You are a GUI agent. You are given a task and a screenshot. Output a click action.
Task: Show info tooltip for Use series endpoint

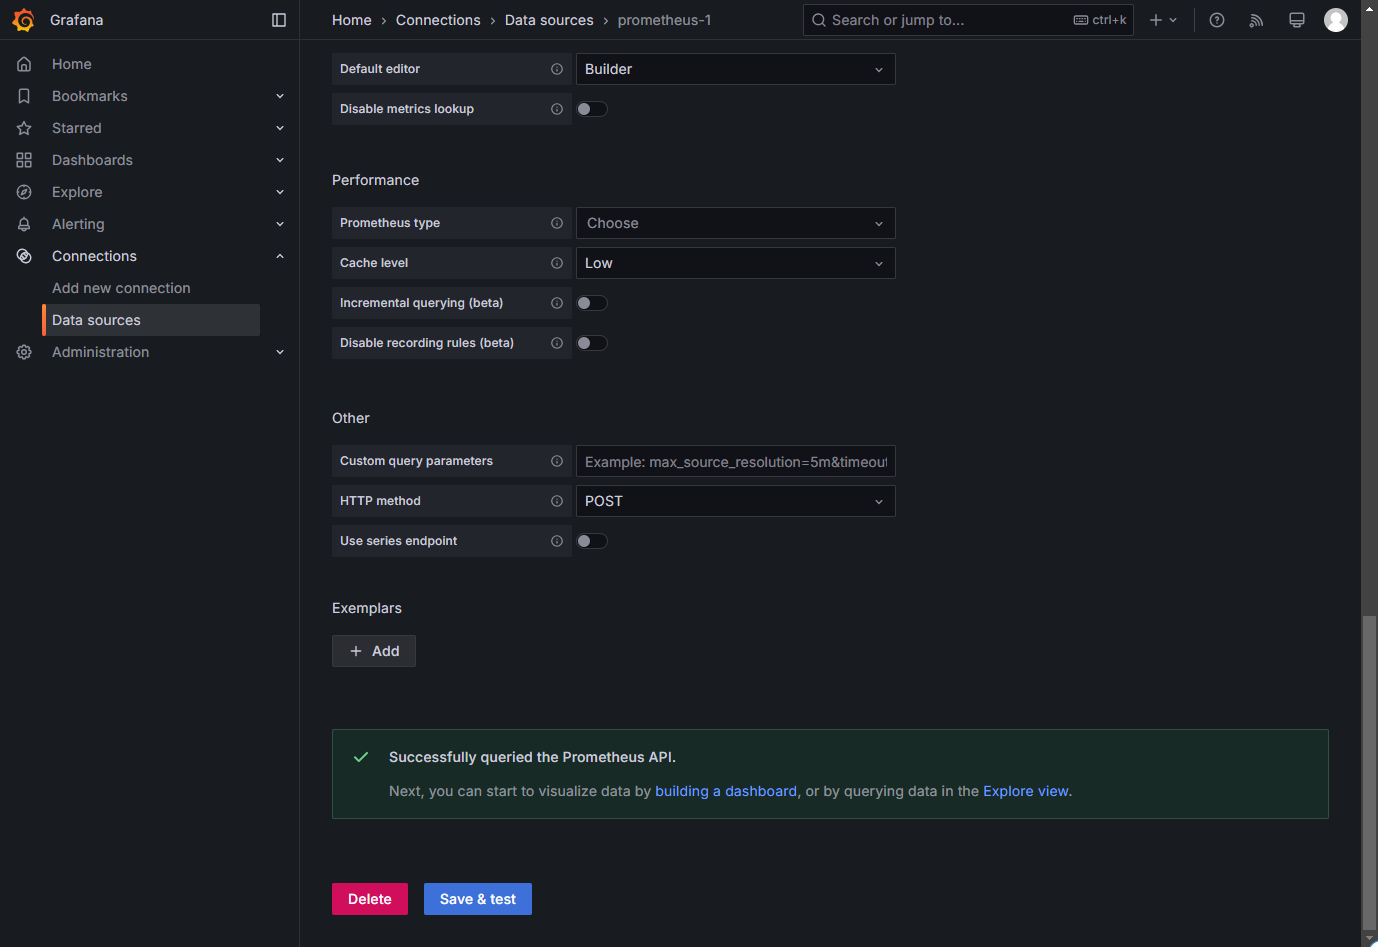click(x=557, y=541)
